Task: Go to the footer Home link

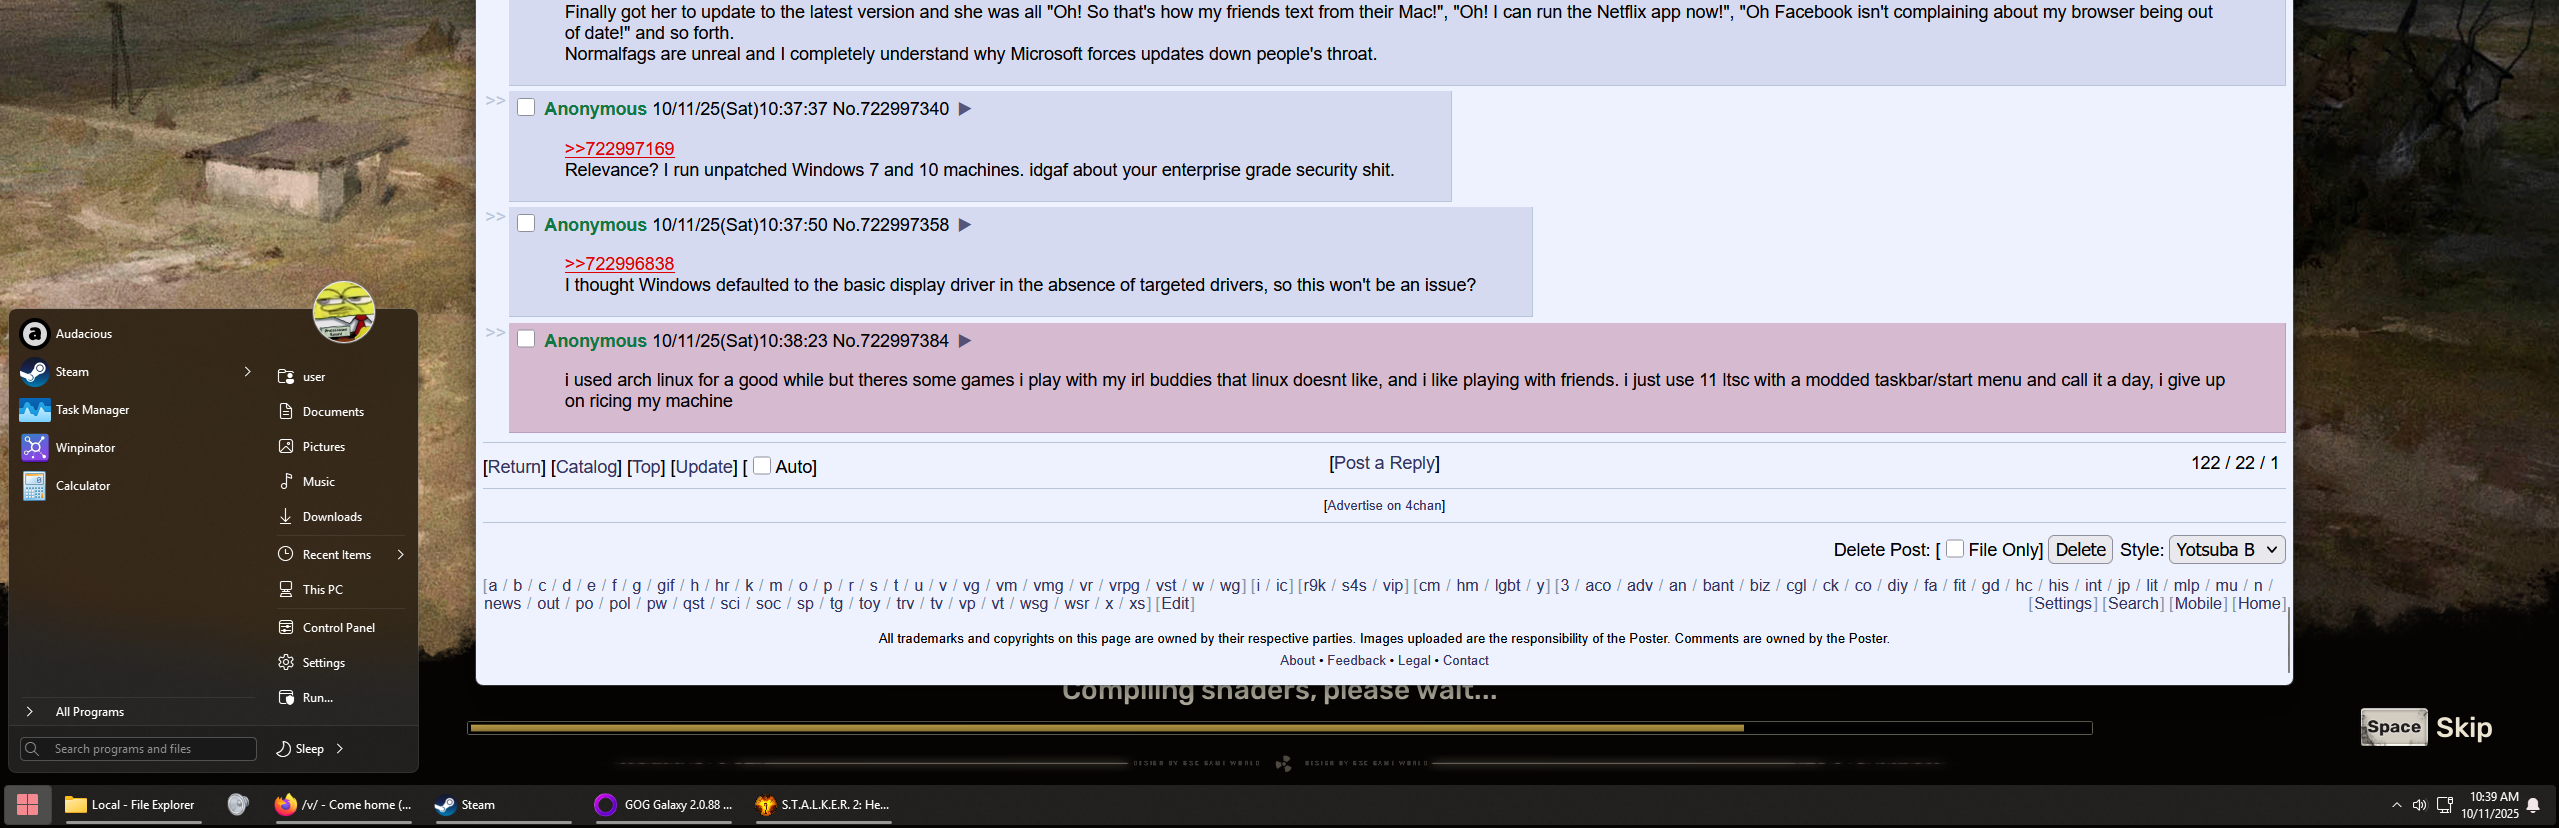Action: tap(2259, 604)
